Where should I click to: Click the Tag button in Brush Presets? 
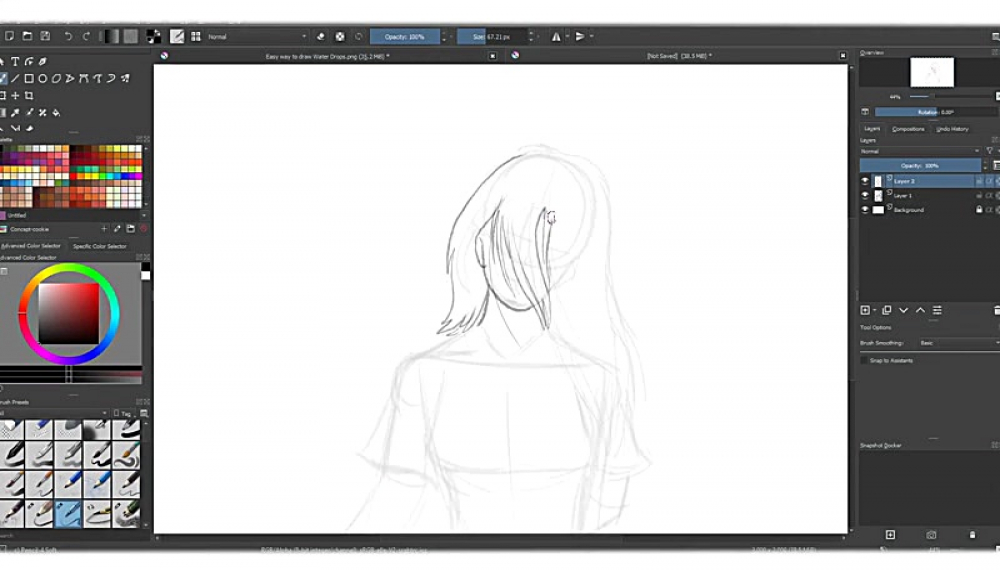[x=125, y=413]
